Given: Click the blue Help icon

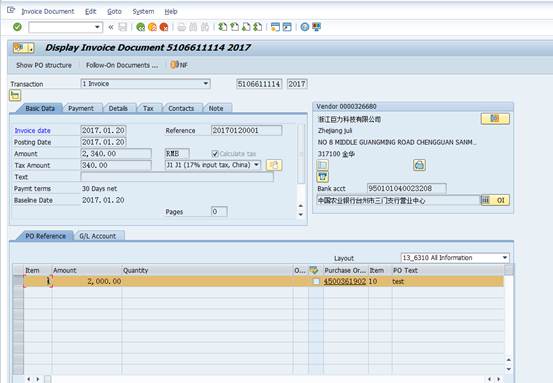Looking at the screenshot, I should (x=305, y=27).
